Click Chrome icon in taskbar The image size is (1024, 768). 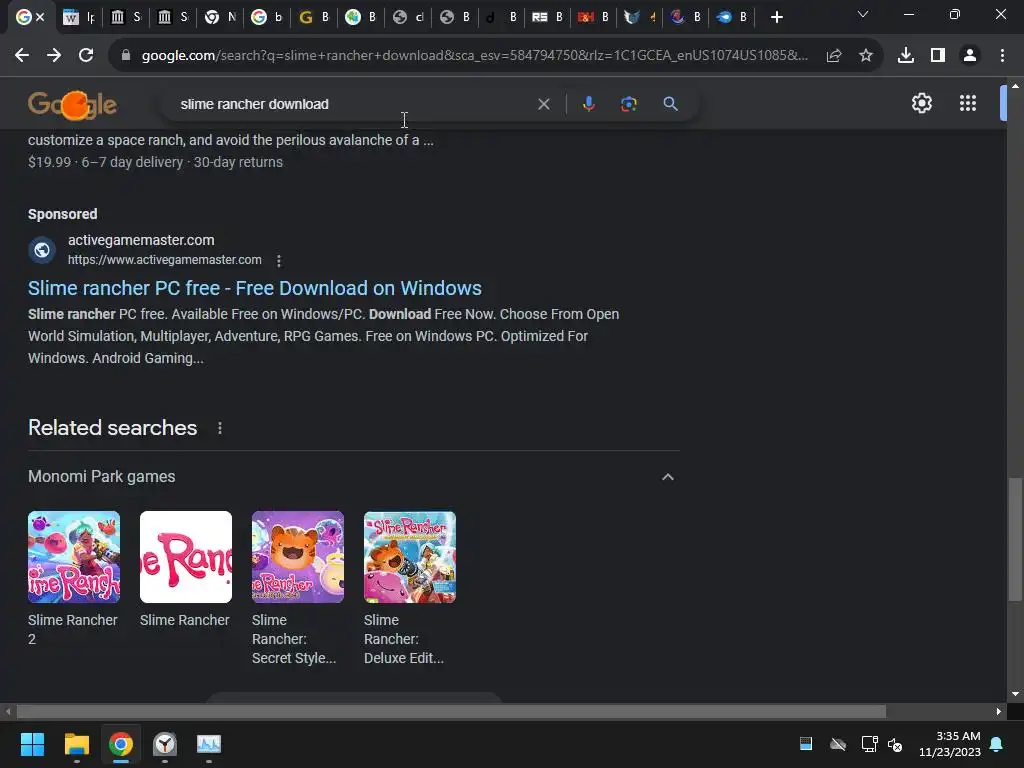(x=121, y=744)
